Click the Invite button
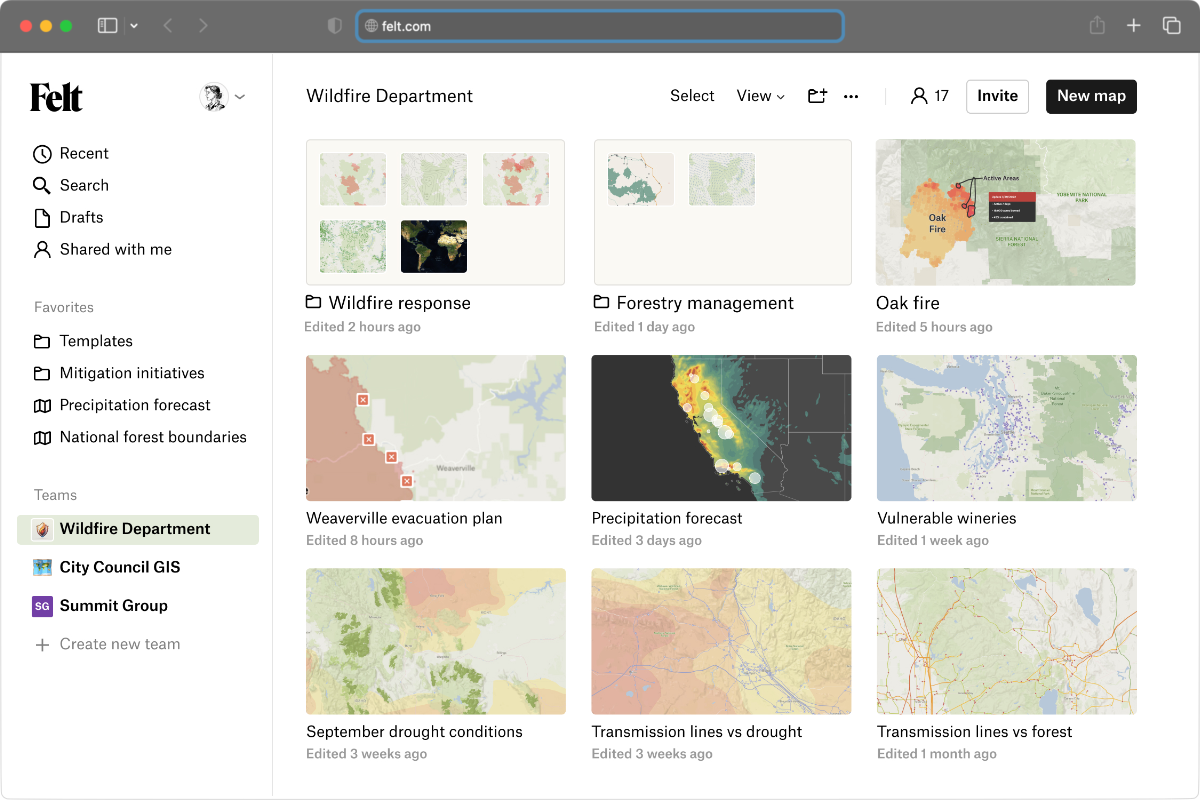Image resolution: width=1200 pixels, height=800 pixels. pos(997,96)
